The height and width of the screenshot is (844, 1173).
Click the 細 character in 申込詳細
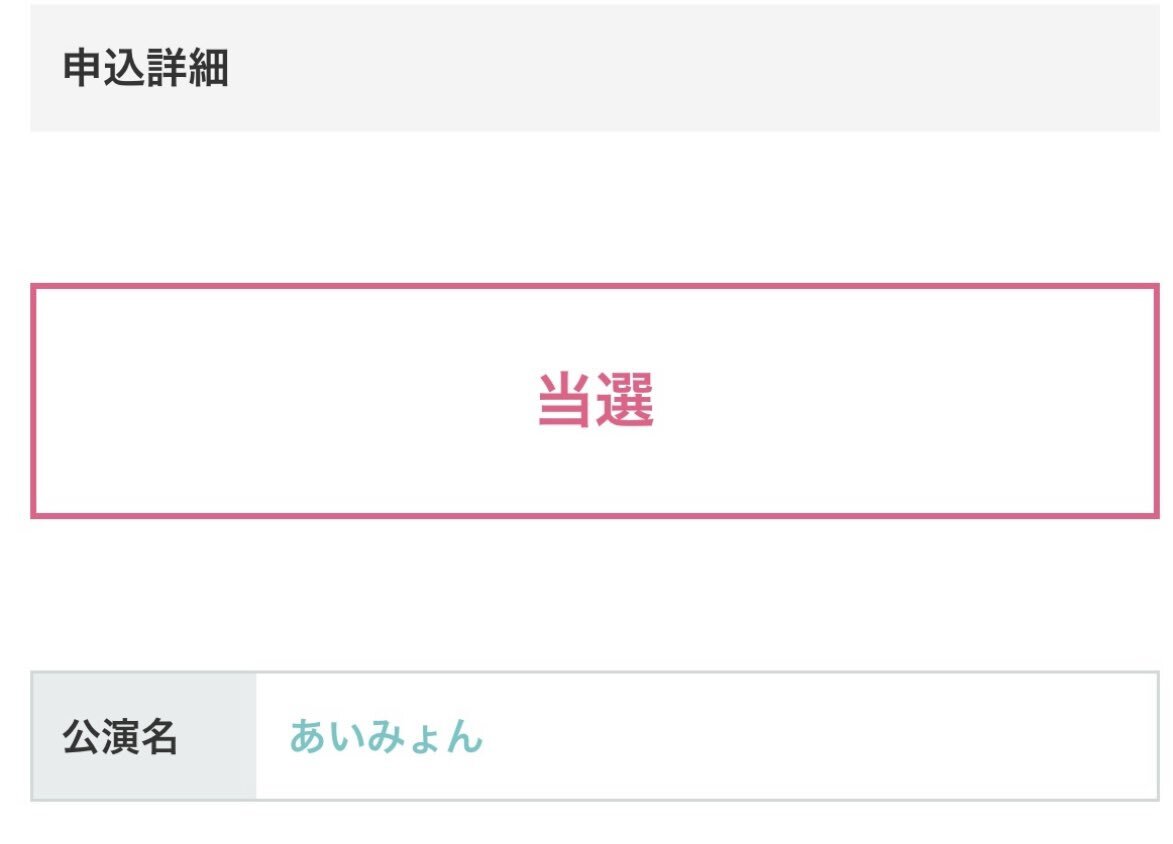[208, 69]
